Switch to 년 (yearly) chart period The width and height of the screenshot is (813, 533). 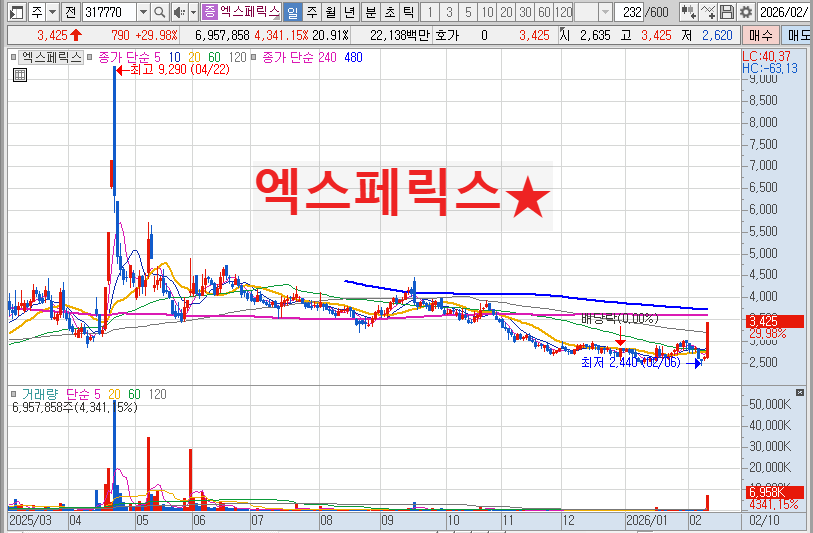click(x=349, y=12)
